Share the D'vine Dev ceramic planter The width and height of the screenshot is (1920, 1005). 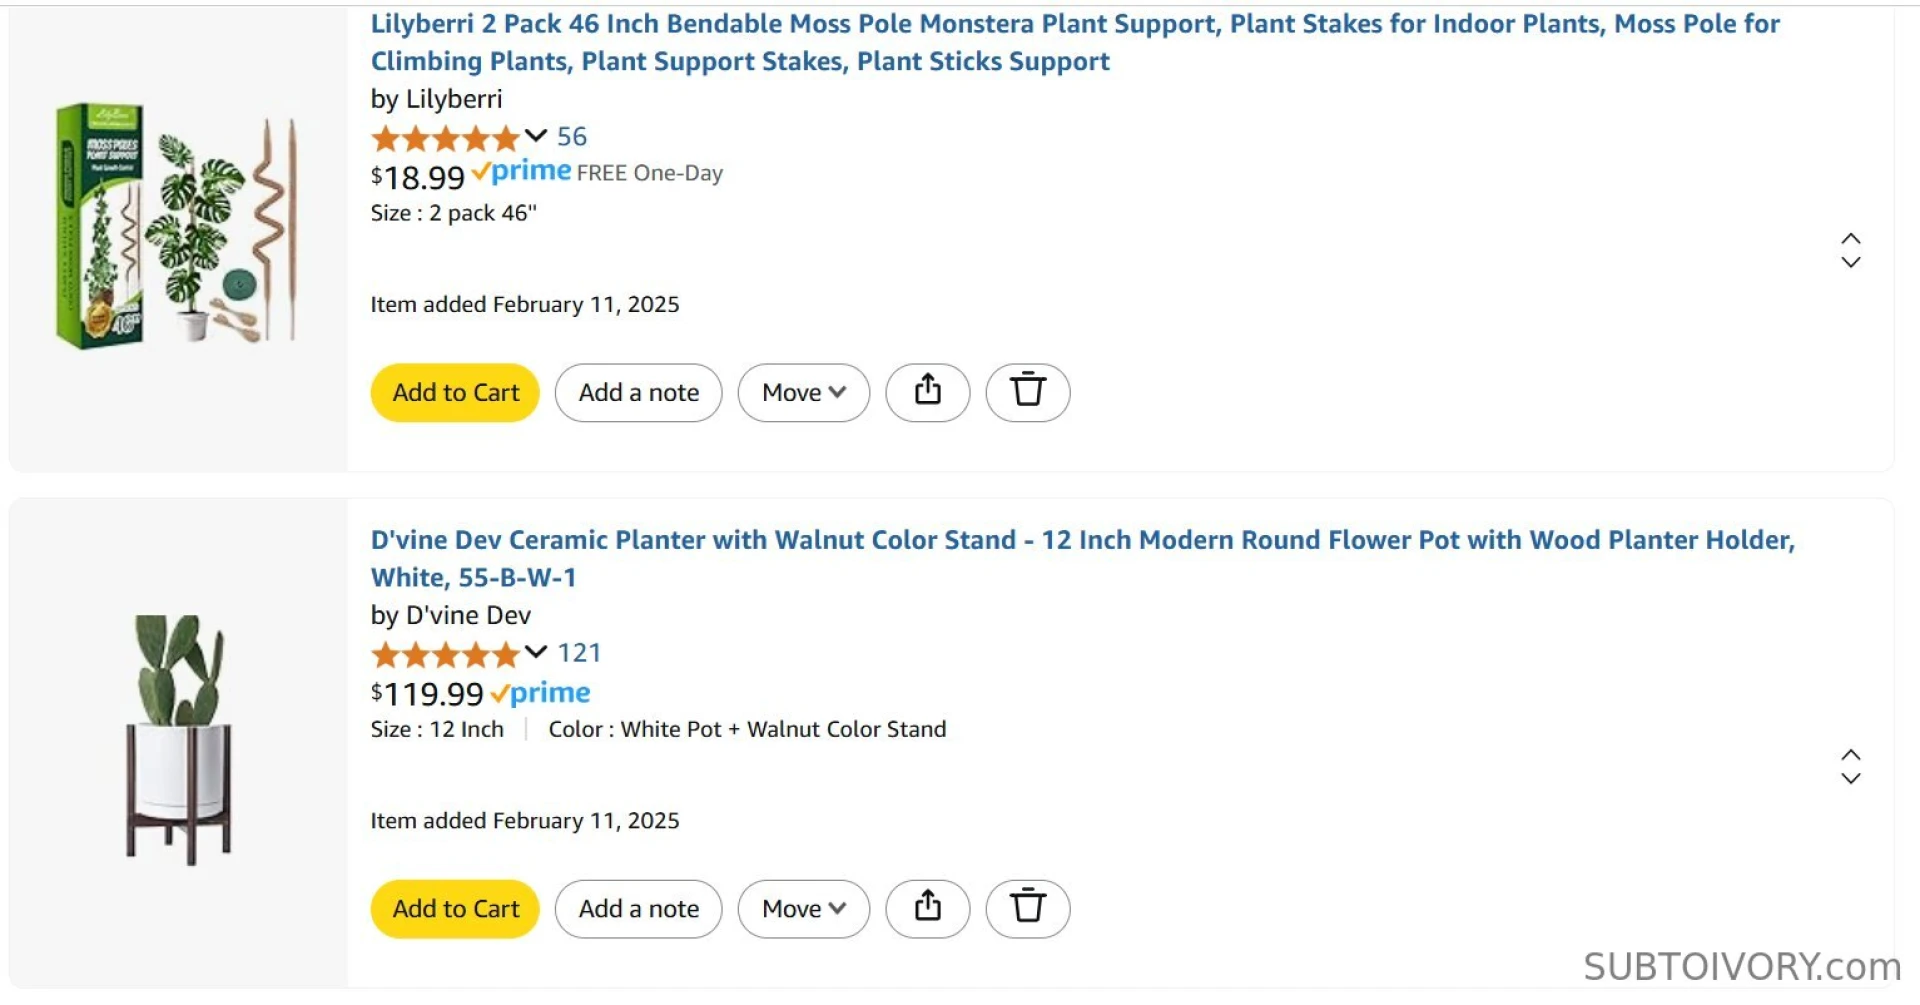[x=927, y=908]
